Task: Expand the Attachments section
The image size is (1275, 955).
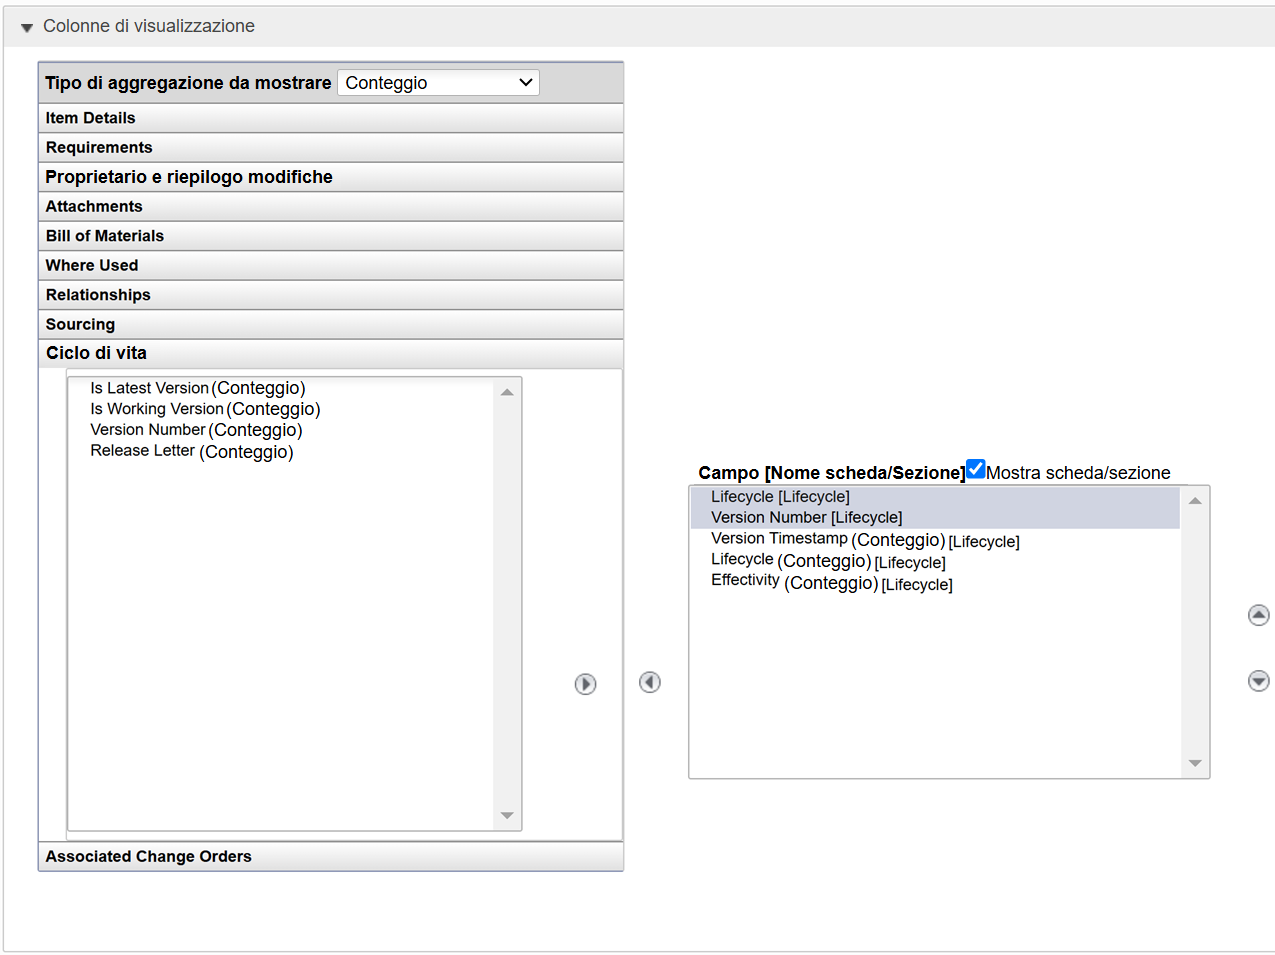Action: pyautogui.click(x=93, y=206)
